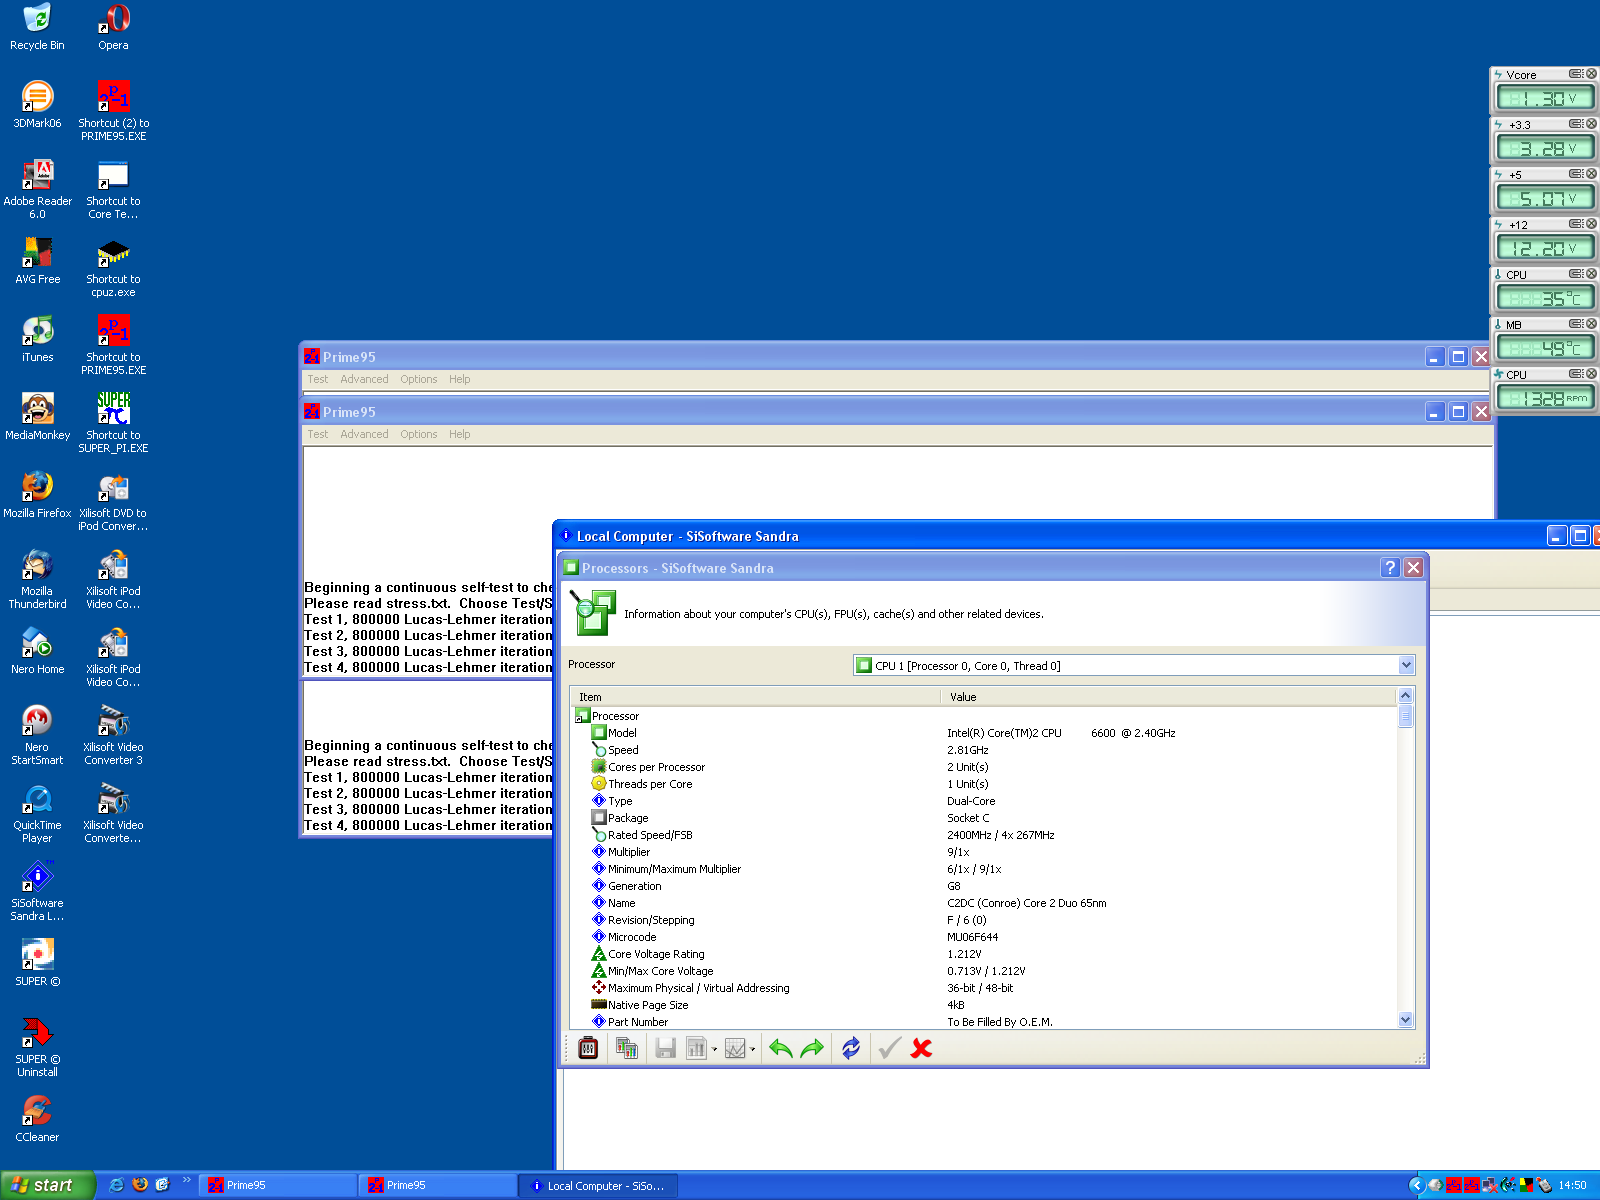Click Firefox icon in quick launch bar
The image size is (1600, 1200).
[x=140, y=1185]
